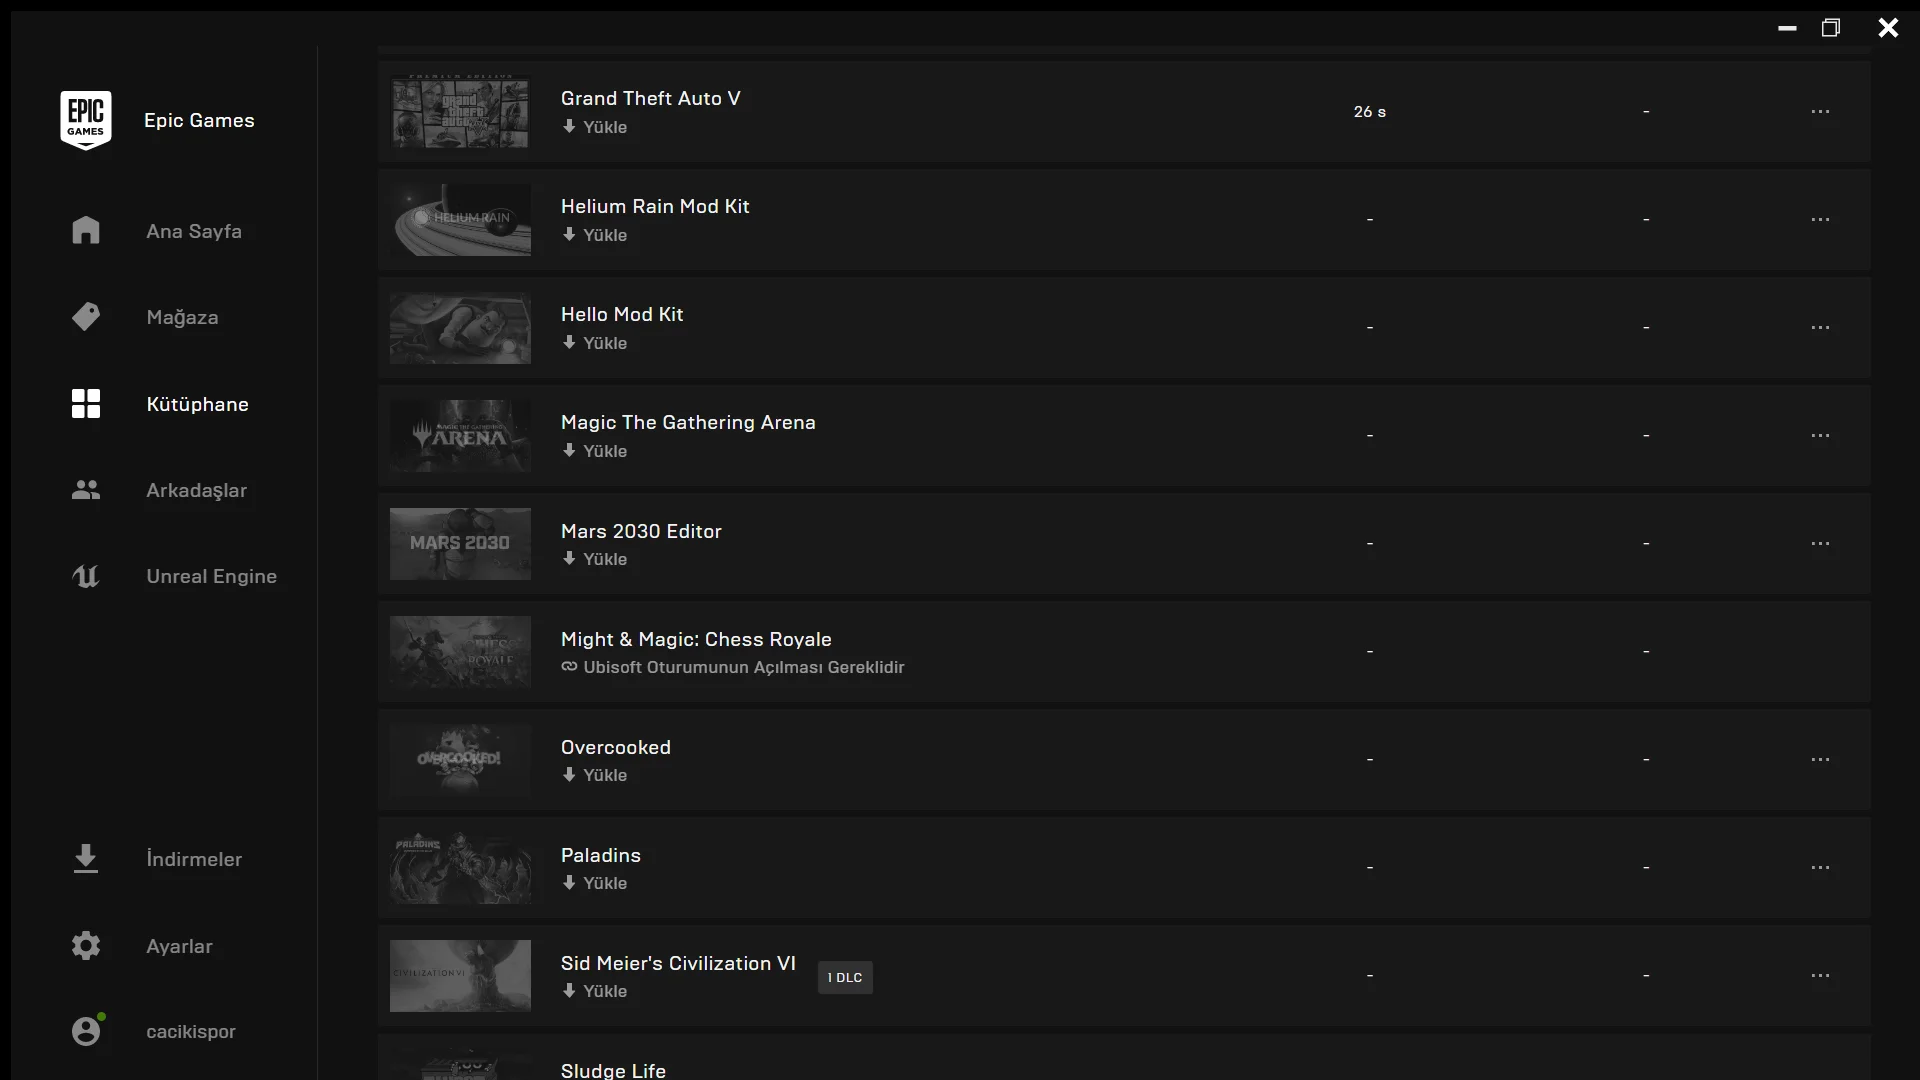Click the Epic Games logo icon

(x=86, y=120)
